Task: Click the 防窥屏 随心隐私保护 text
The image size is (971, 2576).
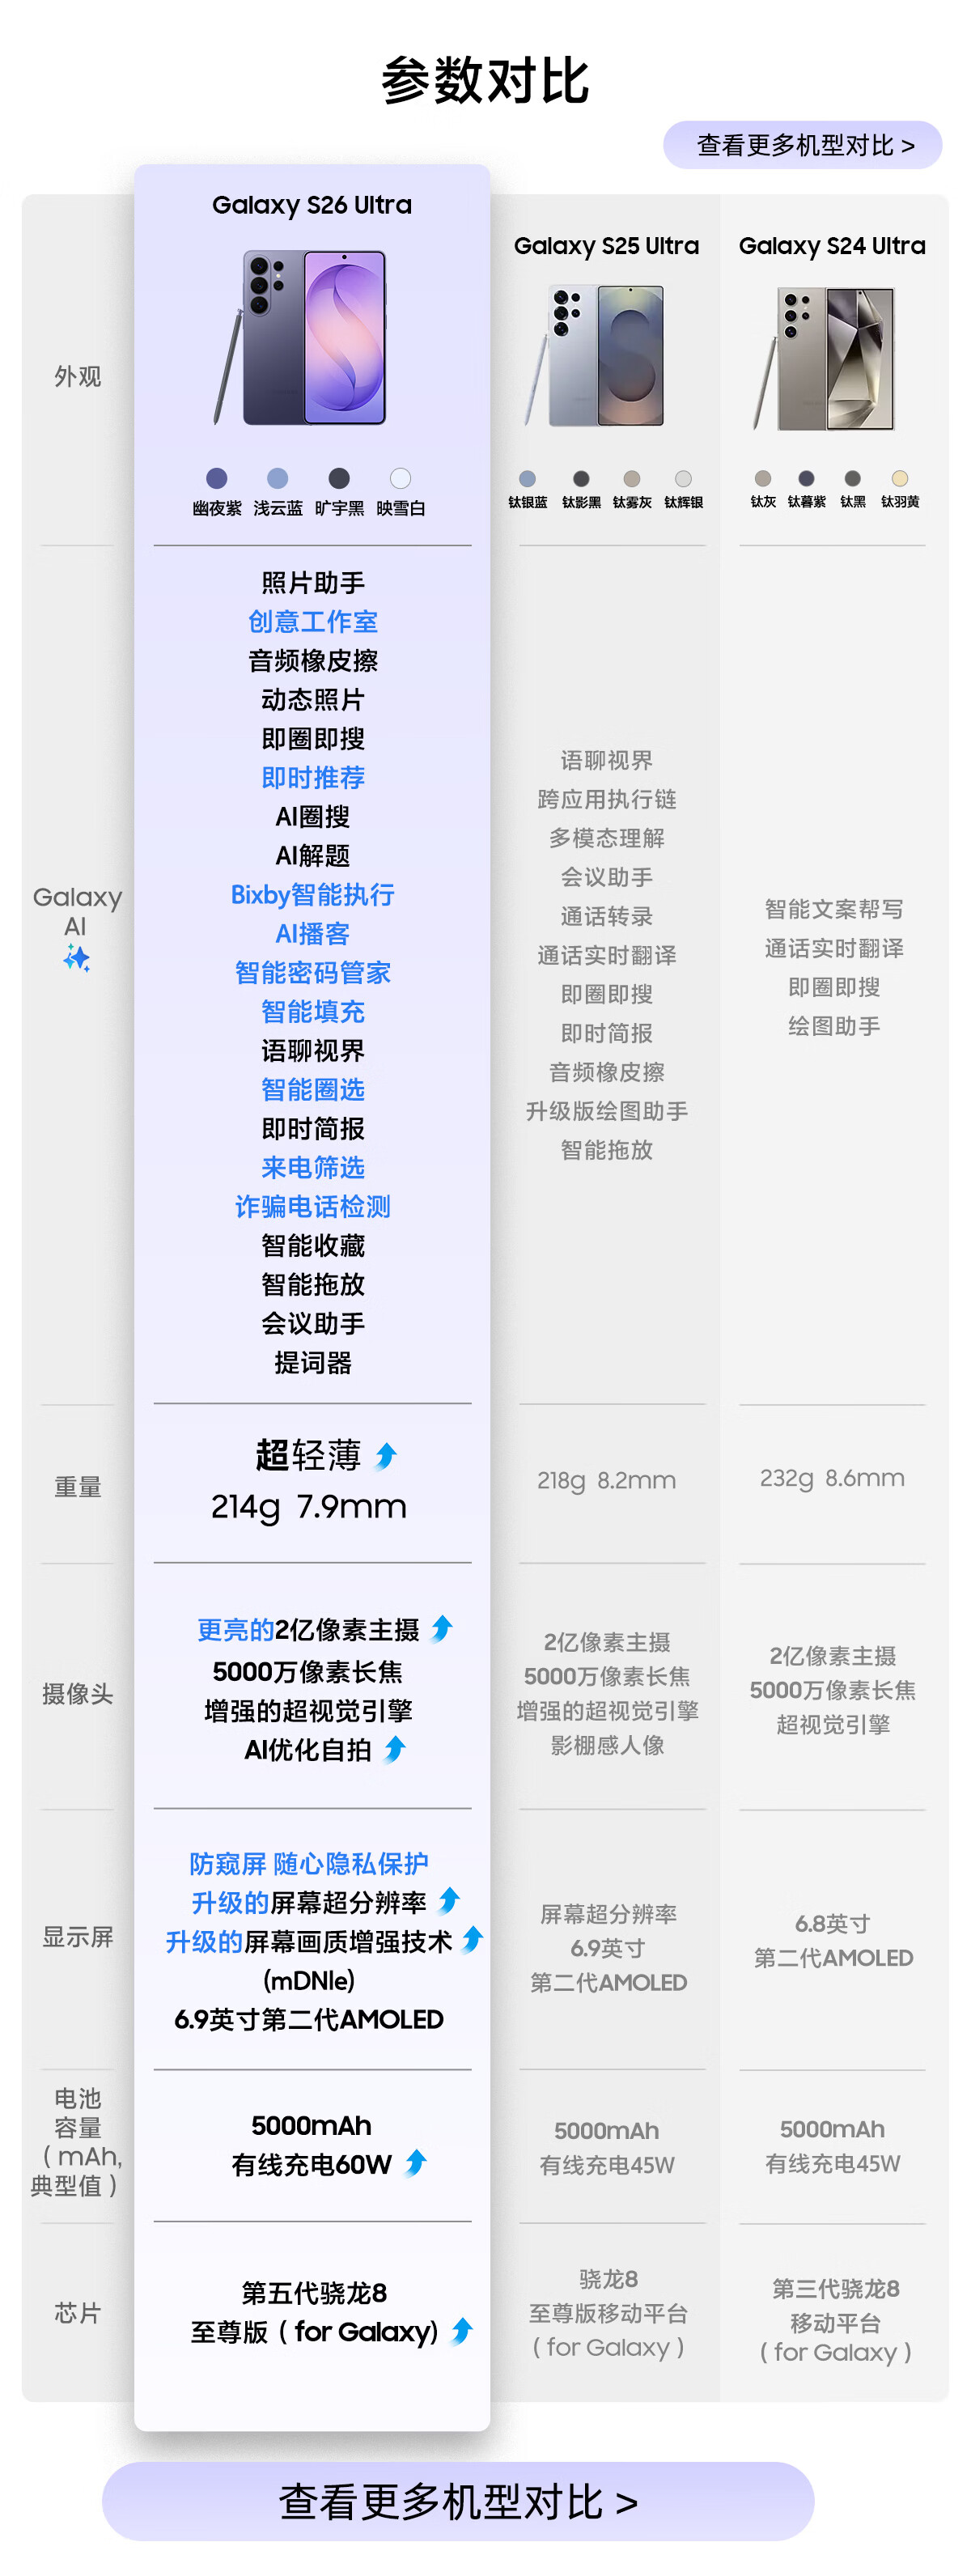Action: (309, 1864)
